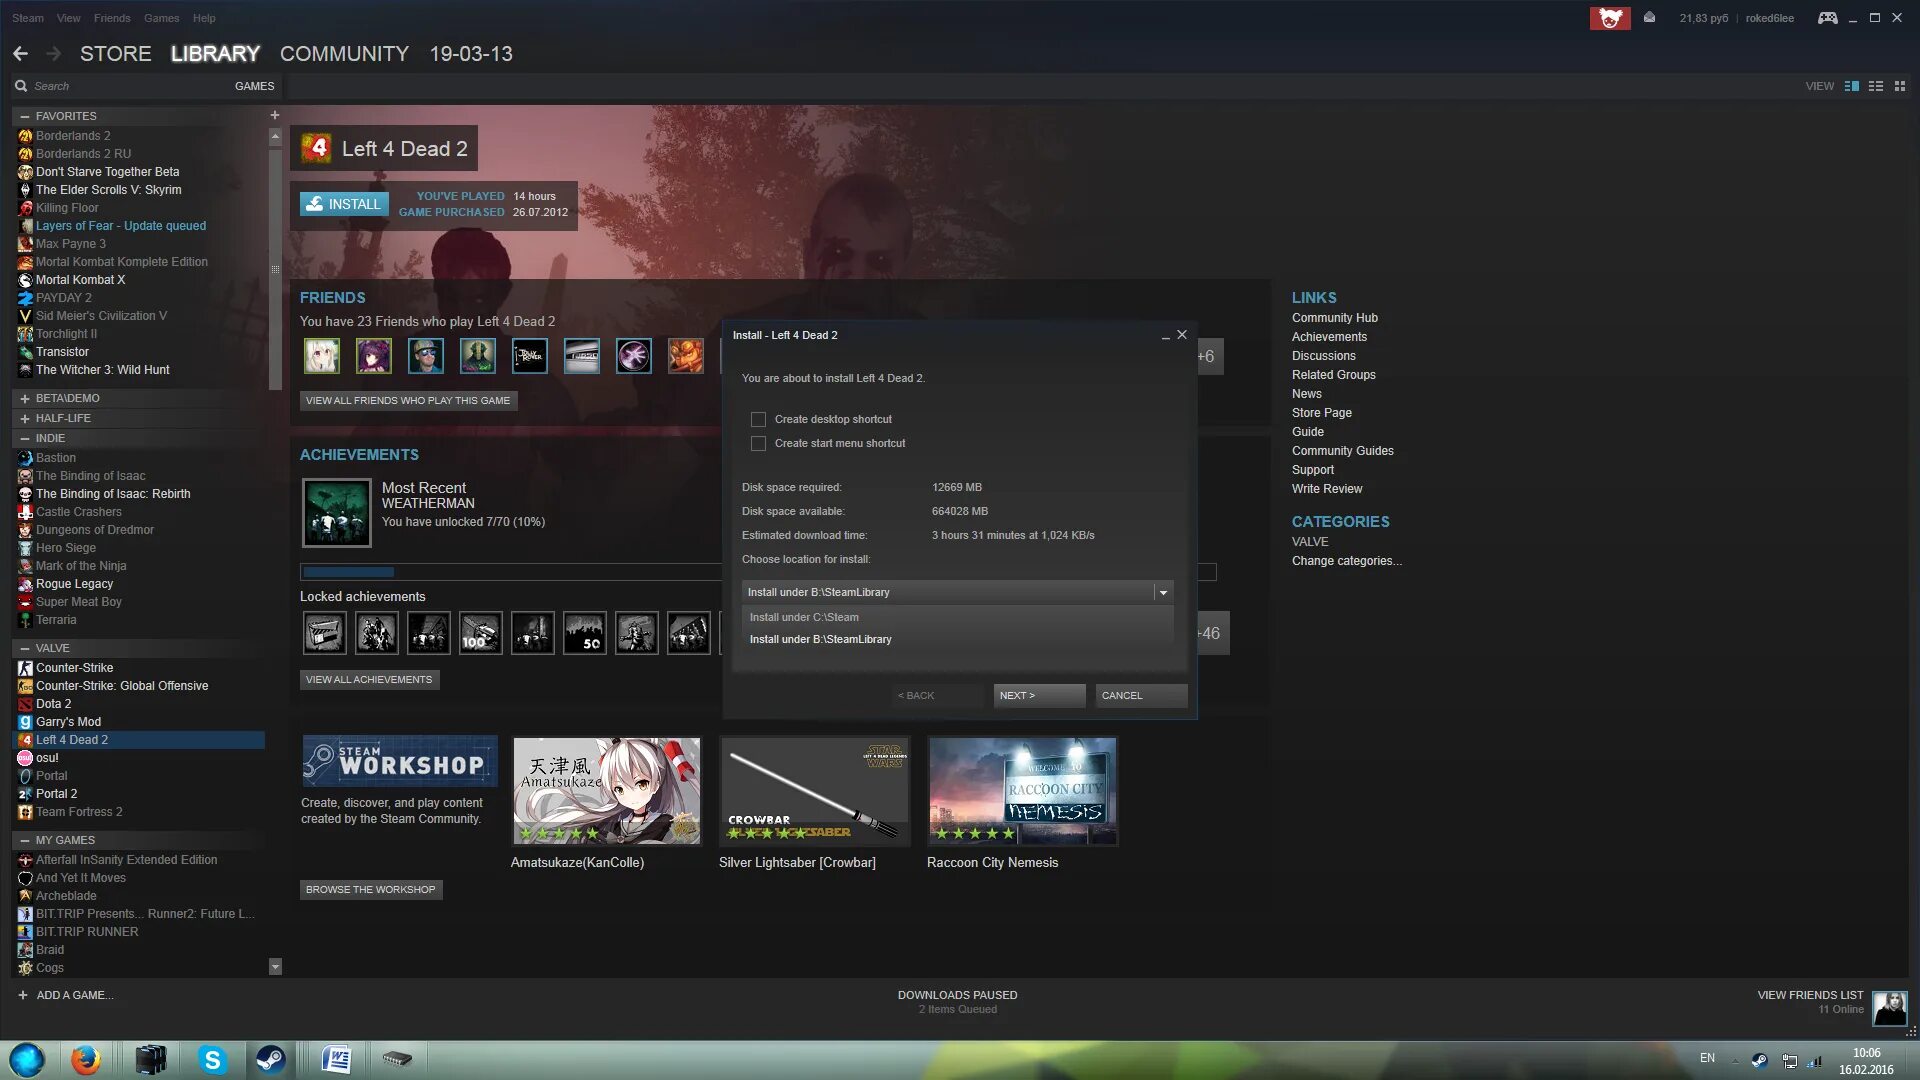Close the Install - Left 4 Dead 2 dialog

pos(1182,335)
